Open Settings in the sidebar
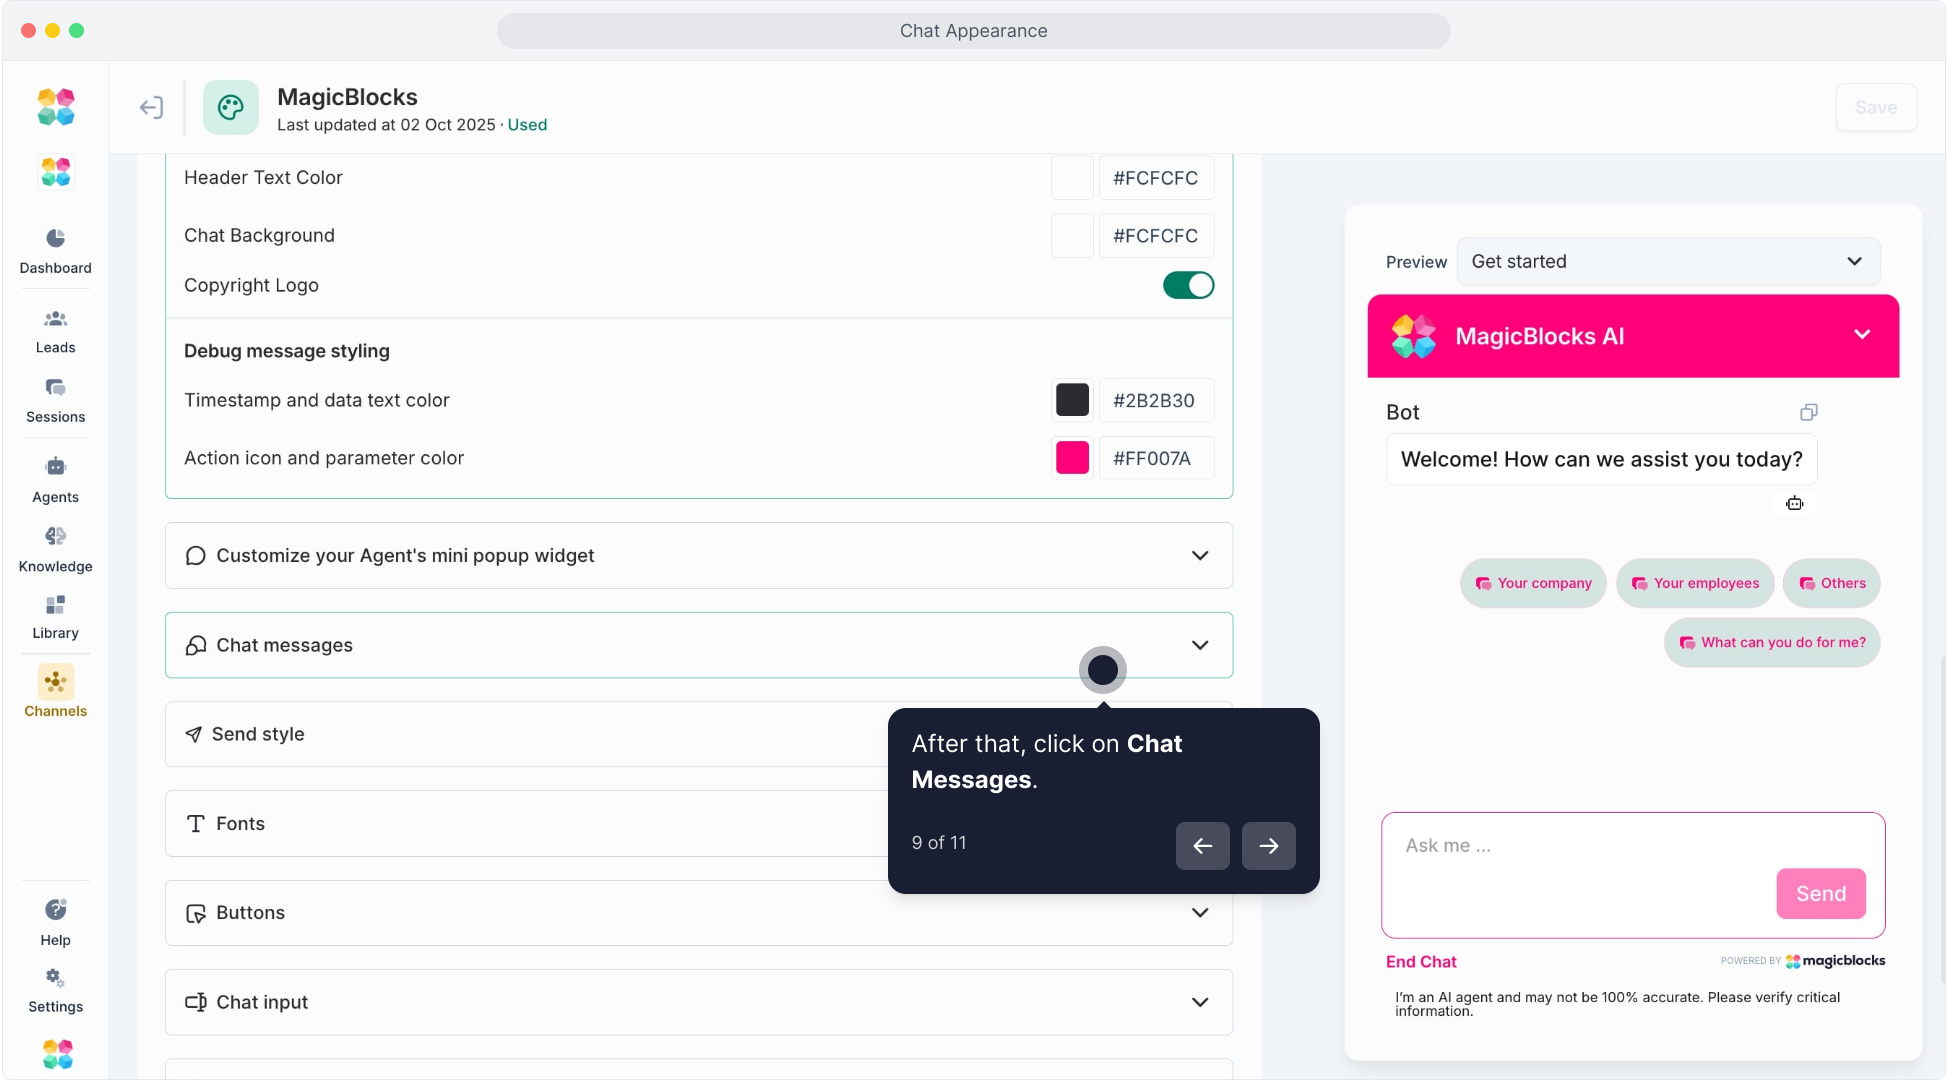 pos(56,979)
